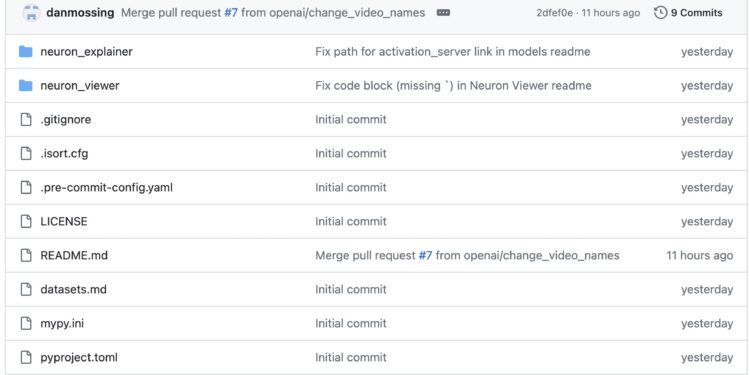Open the .isort.cfg file

[64, 154]
